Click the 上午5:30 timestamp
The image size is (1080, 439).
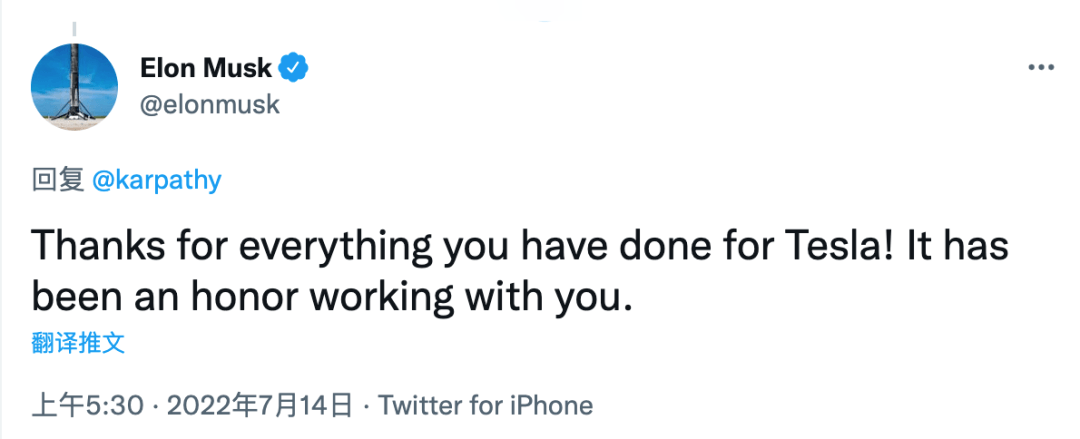pos(88,405)
